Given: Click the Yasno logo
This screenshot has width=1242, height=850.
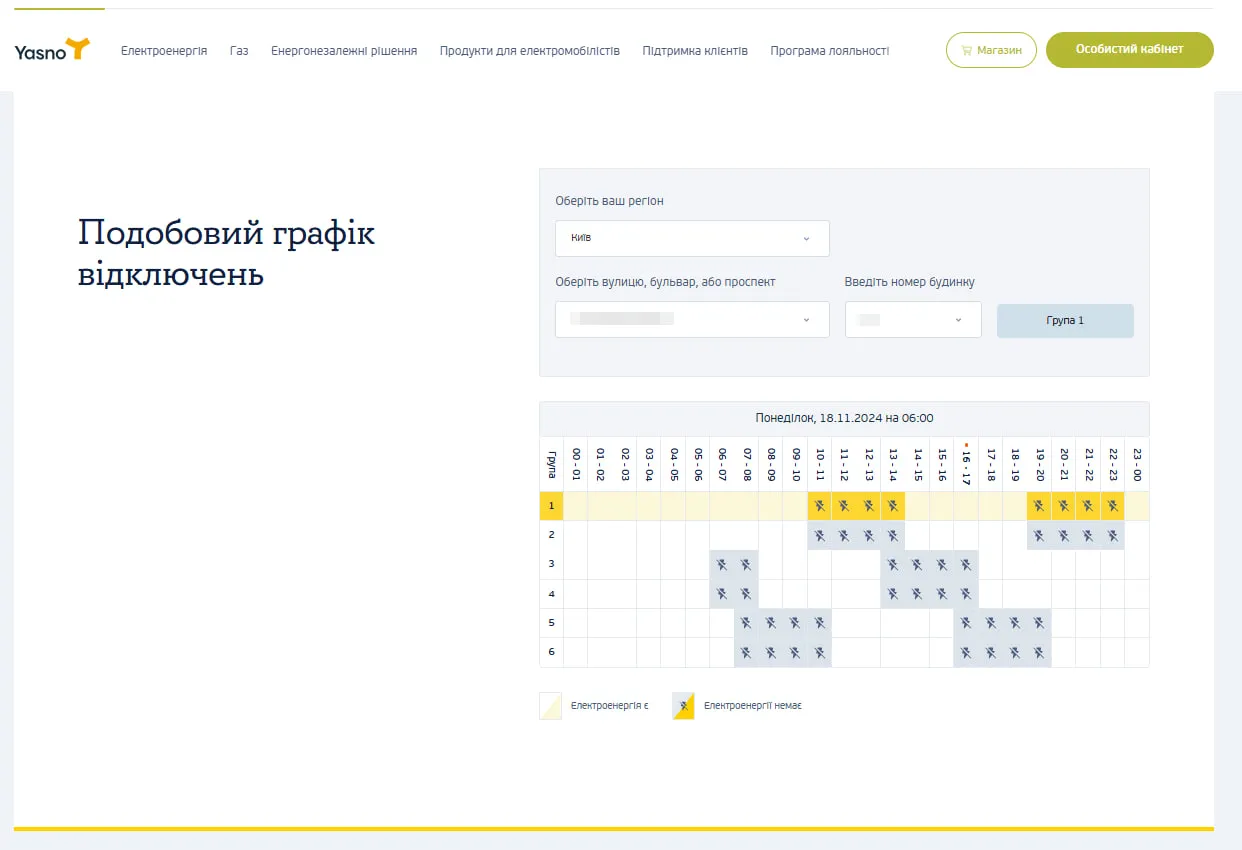Looking at the screenshot, I should pyautogui.click(x=51, y=50).
